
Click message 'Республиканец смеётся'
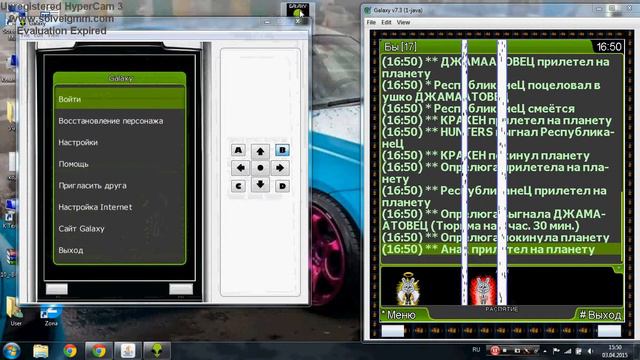[478, 109]
